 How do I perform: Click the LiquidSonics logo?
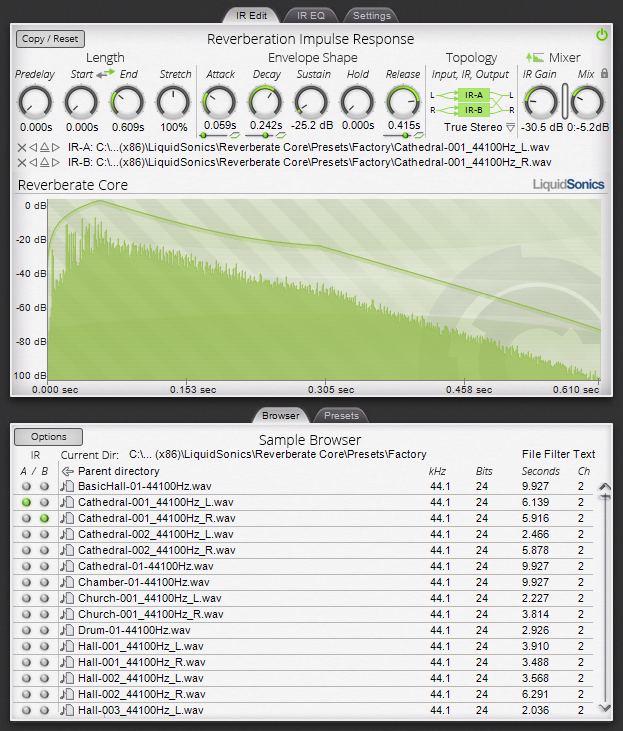(568, 185)
